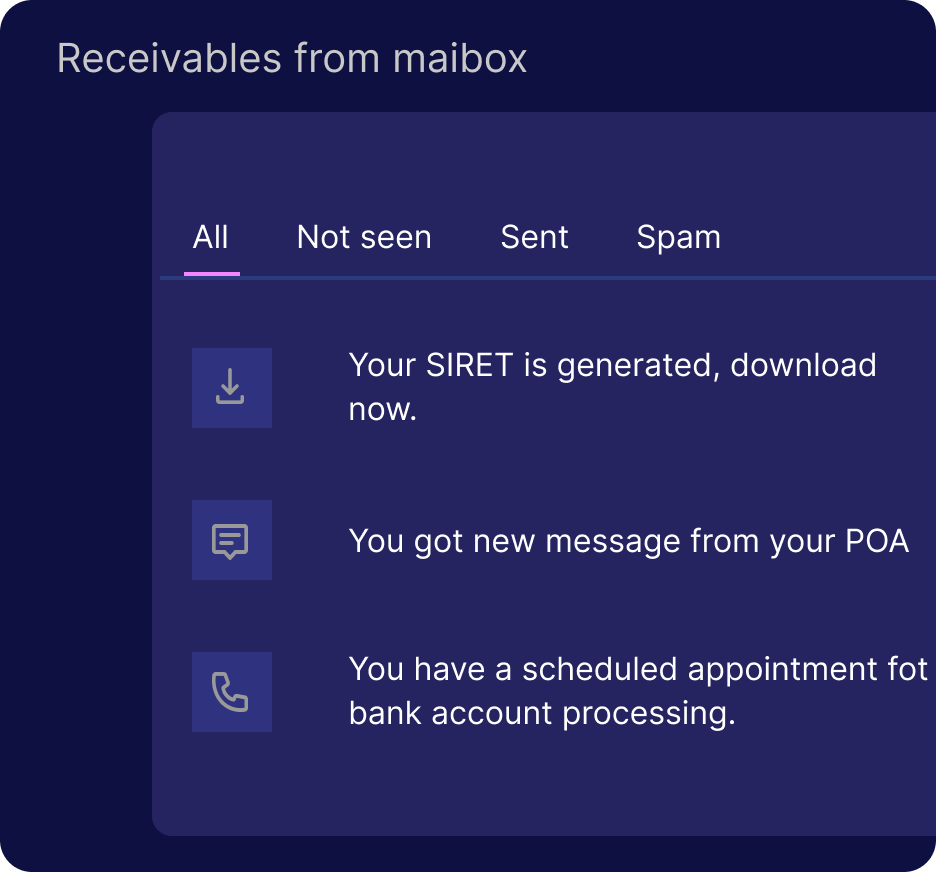Click the pink underline beneath All
Screen dimensions: 936x872
pyautogui.click(x=212, y=274)
